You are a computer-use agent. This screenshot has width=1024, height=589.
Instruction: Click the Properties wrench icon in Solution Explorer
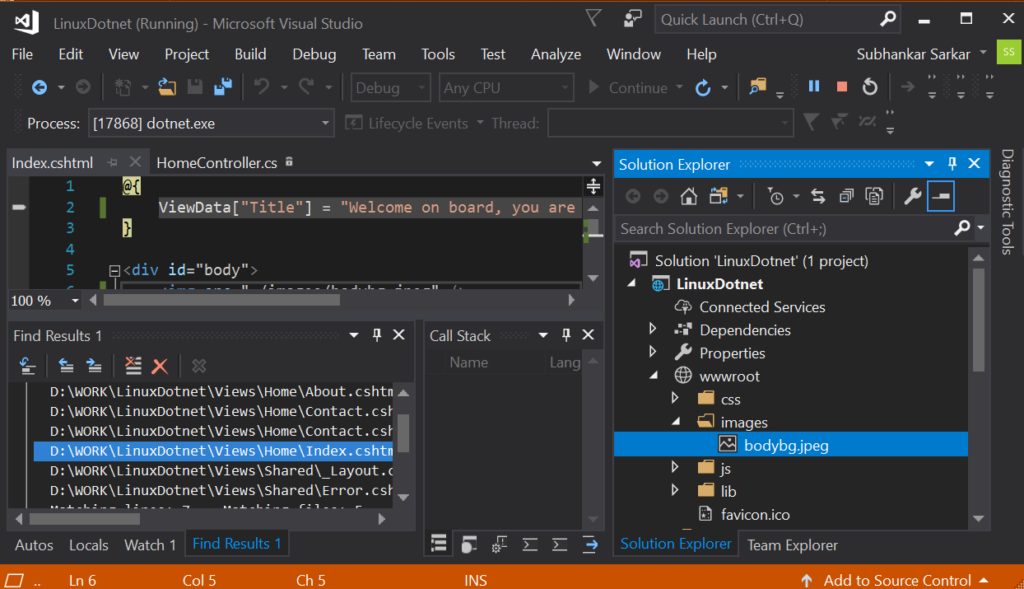[x=912, y=196]
